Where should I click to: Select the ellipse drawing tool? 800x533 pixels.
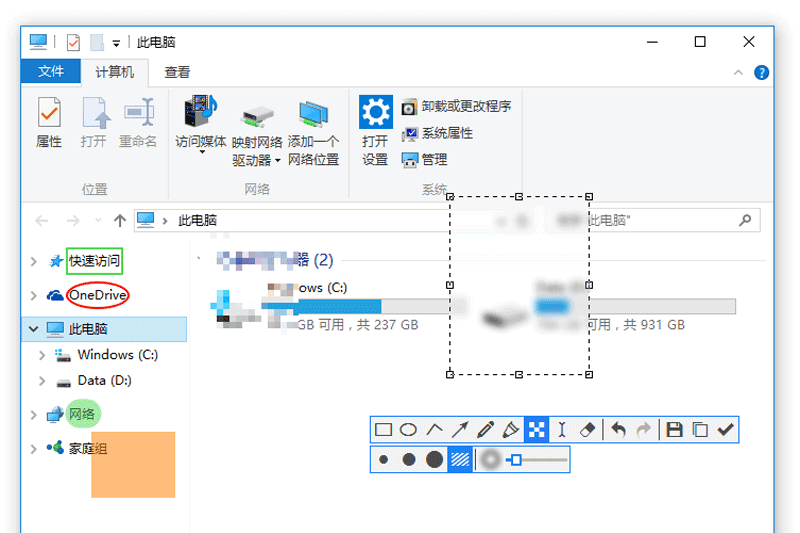[409, 430]
